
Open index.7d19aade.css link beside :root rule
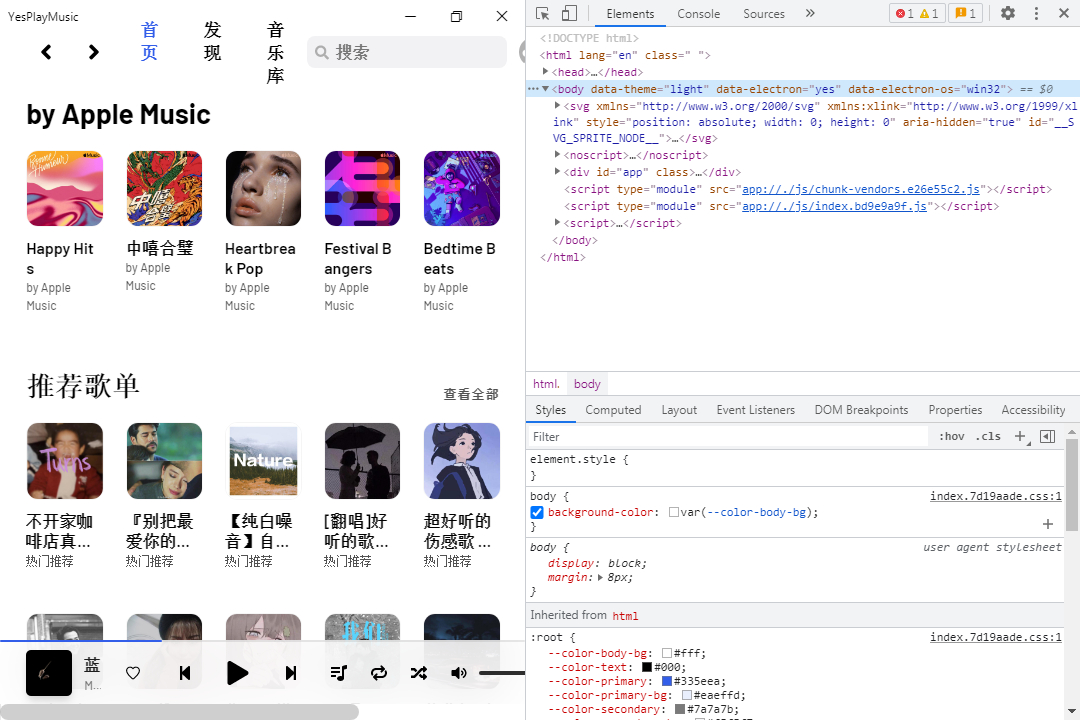point(995,637)
